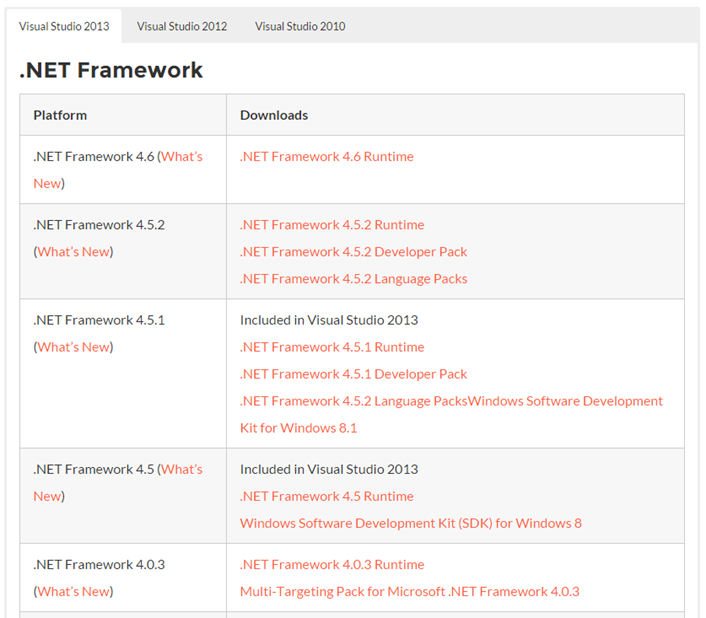
Task: Open What's New link for .NET Framework 4.0.3
Action: pyautogui.click(x=74, y=591)
